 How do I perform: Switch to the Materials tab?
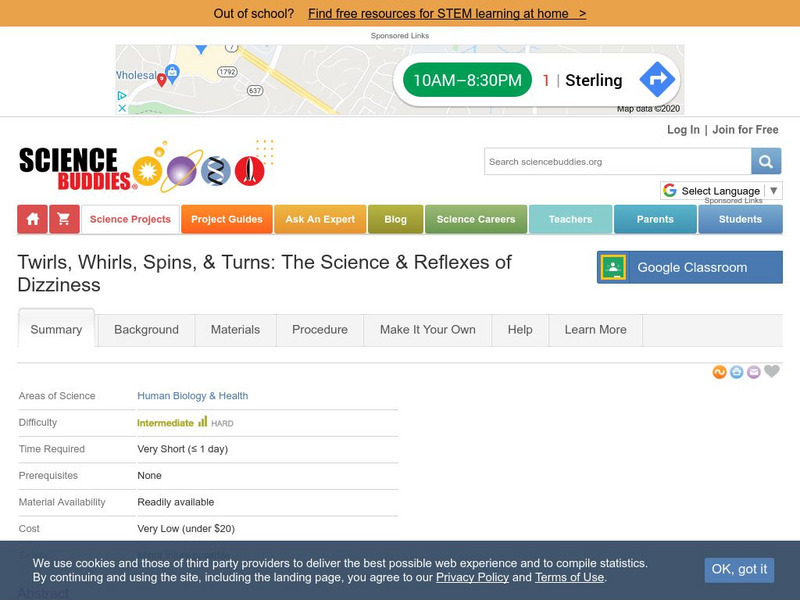click(x=235, y=330)
